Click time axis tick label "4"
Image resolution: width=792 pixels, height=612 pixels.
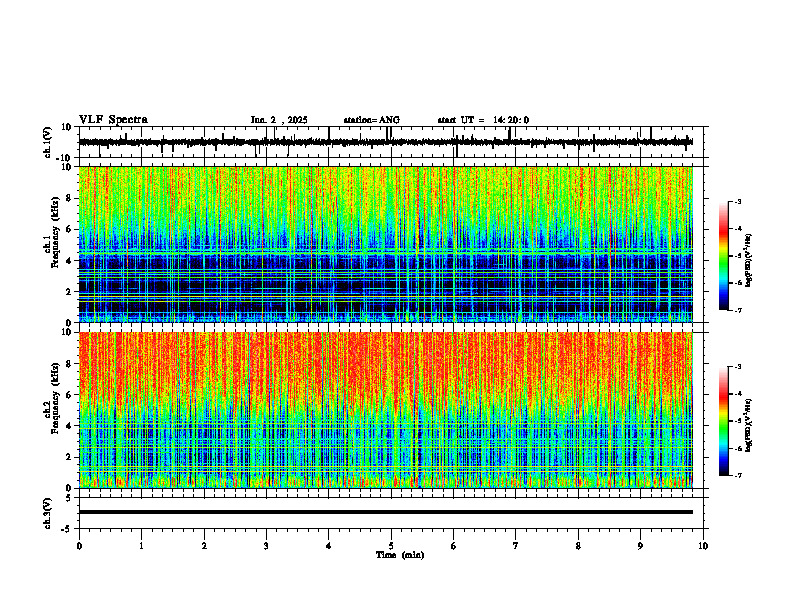pyautogui.click(x=329, y=546)
